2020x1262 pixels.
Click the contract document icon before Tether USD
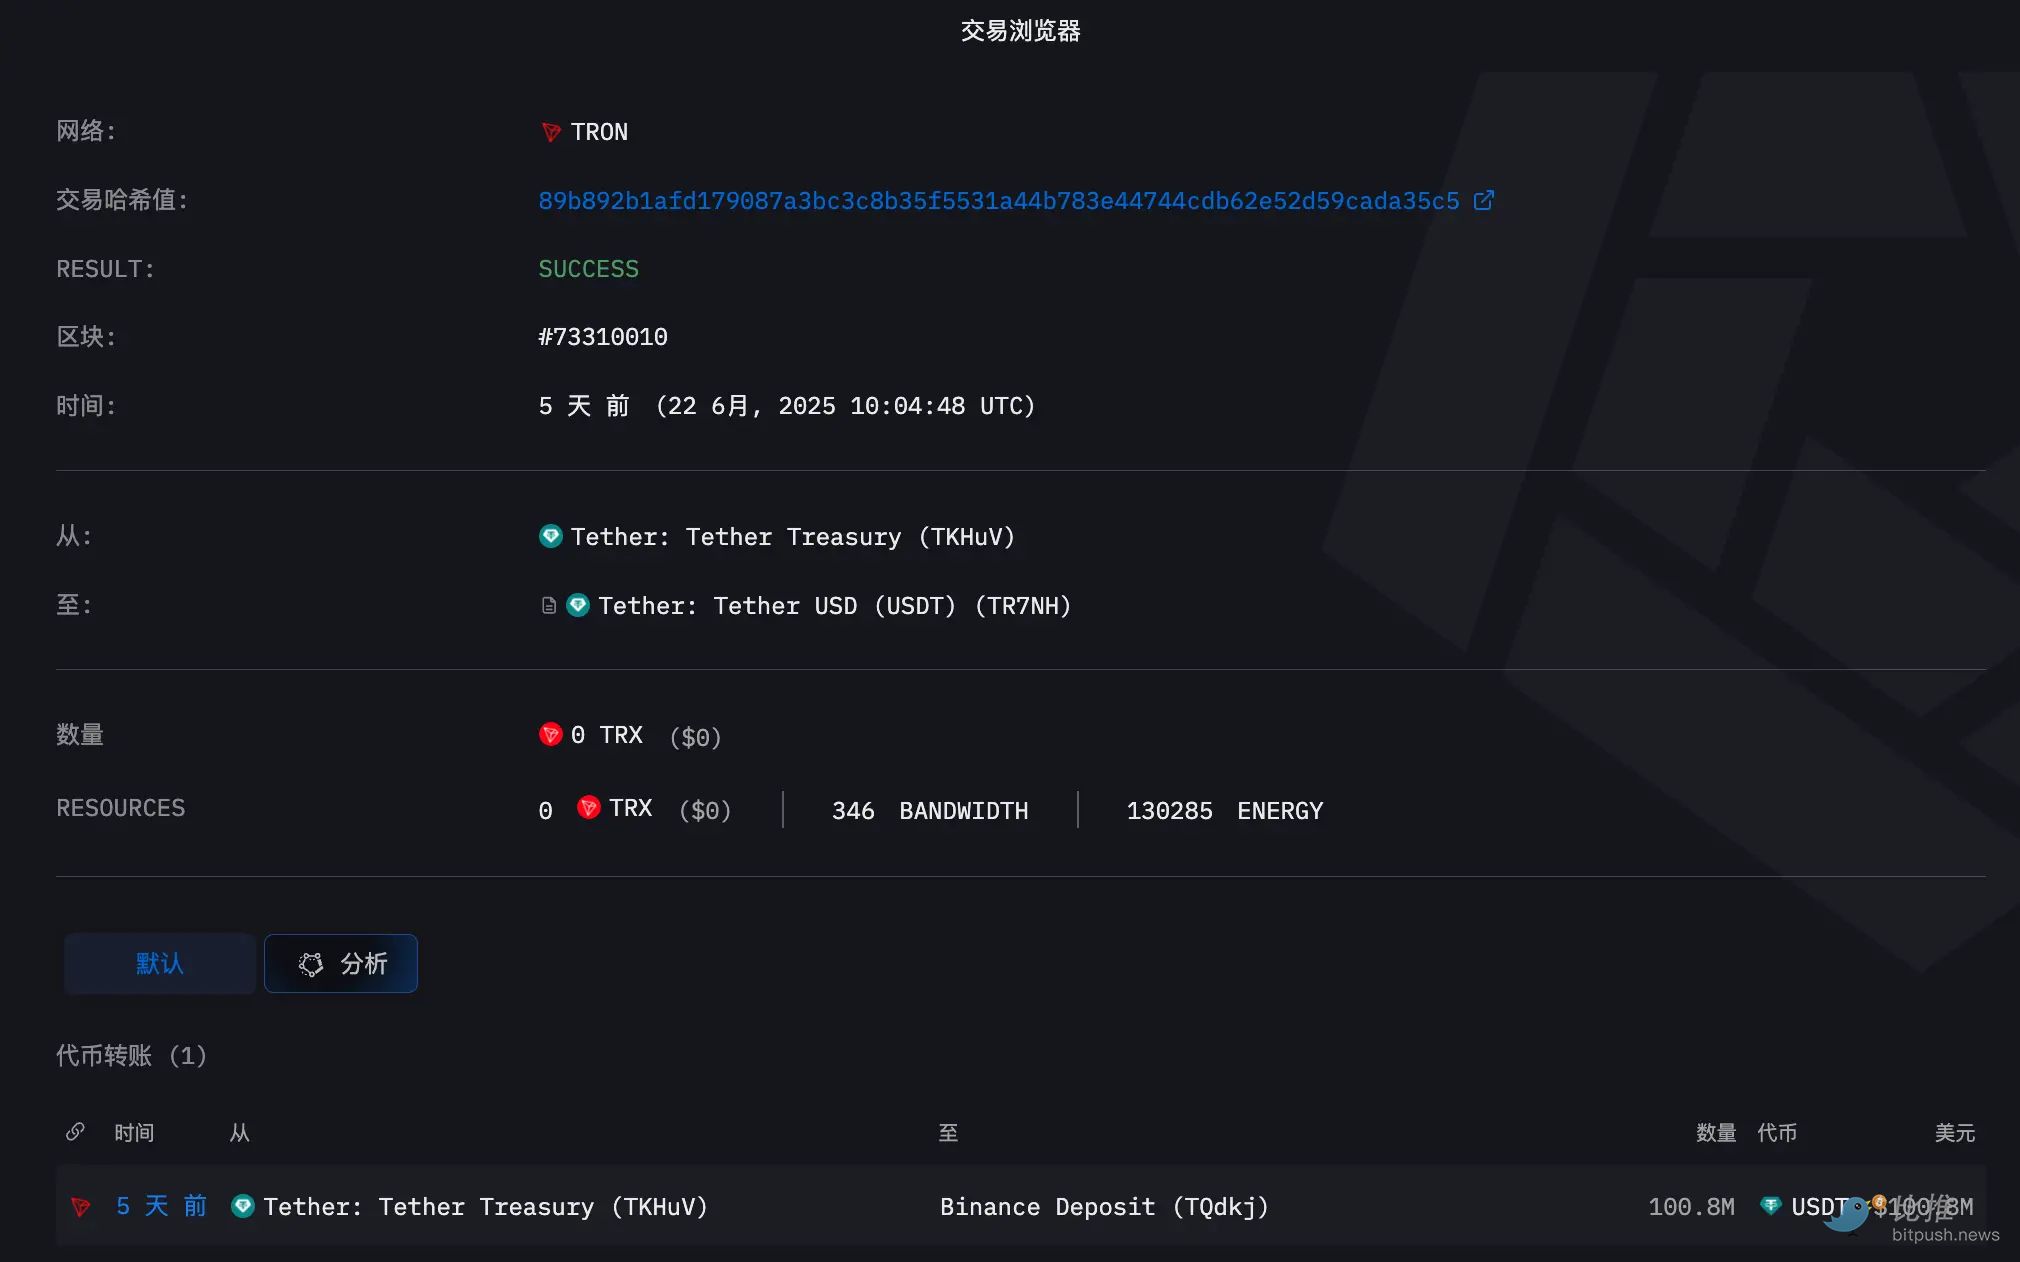point(548,606)
